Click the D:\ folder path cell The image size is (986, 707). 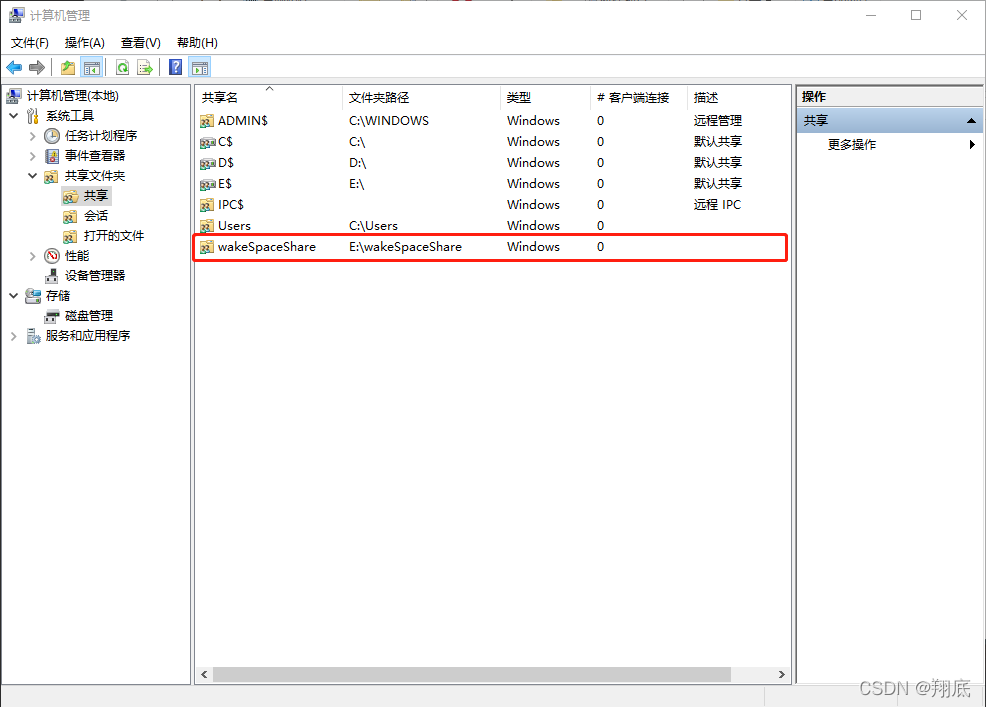(357, 163)
